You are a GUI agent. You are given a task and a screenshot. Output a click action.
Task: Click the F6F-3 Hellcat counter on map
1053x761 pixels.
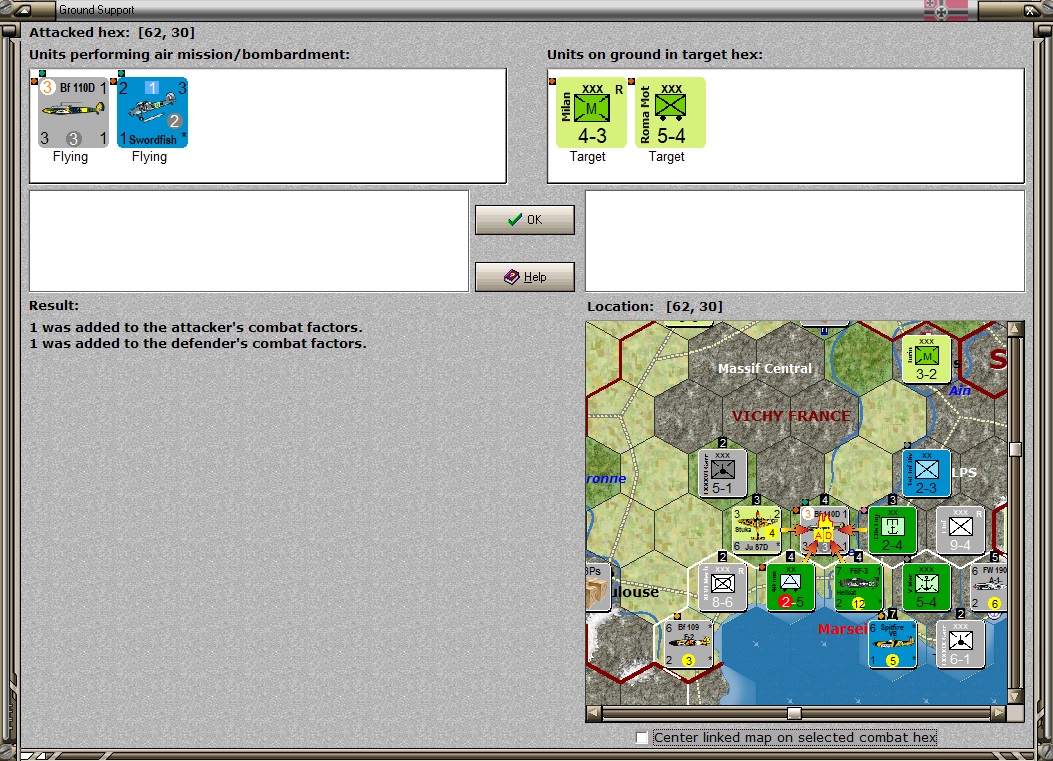(858, 588)
